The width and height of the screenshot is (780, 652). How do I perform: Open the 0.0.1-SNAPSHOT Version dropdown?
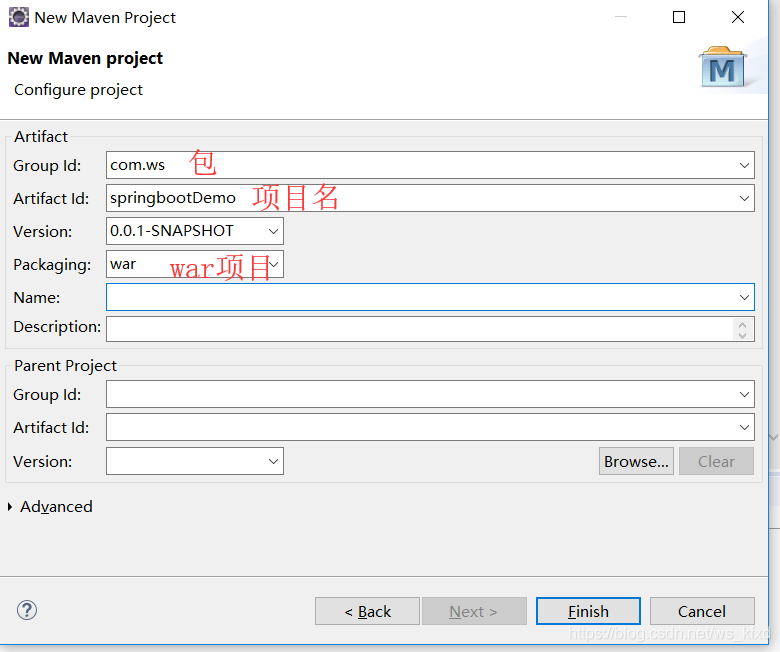click(x=273, y=231)
